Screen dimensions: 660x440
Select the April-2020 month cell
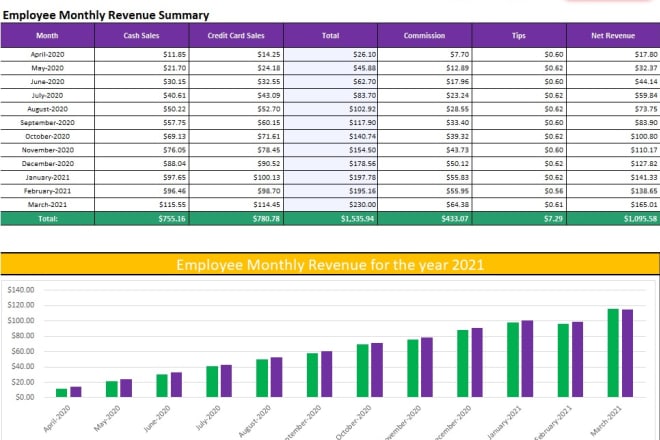point(47,54)
